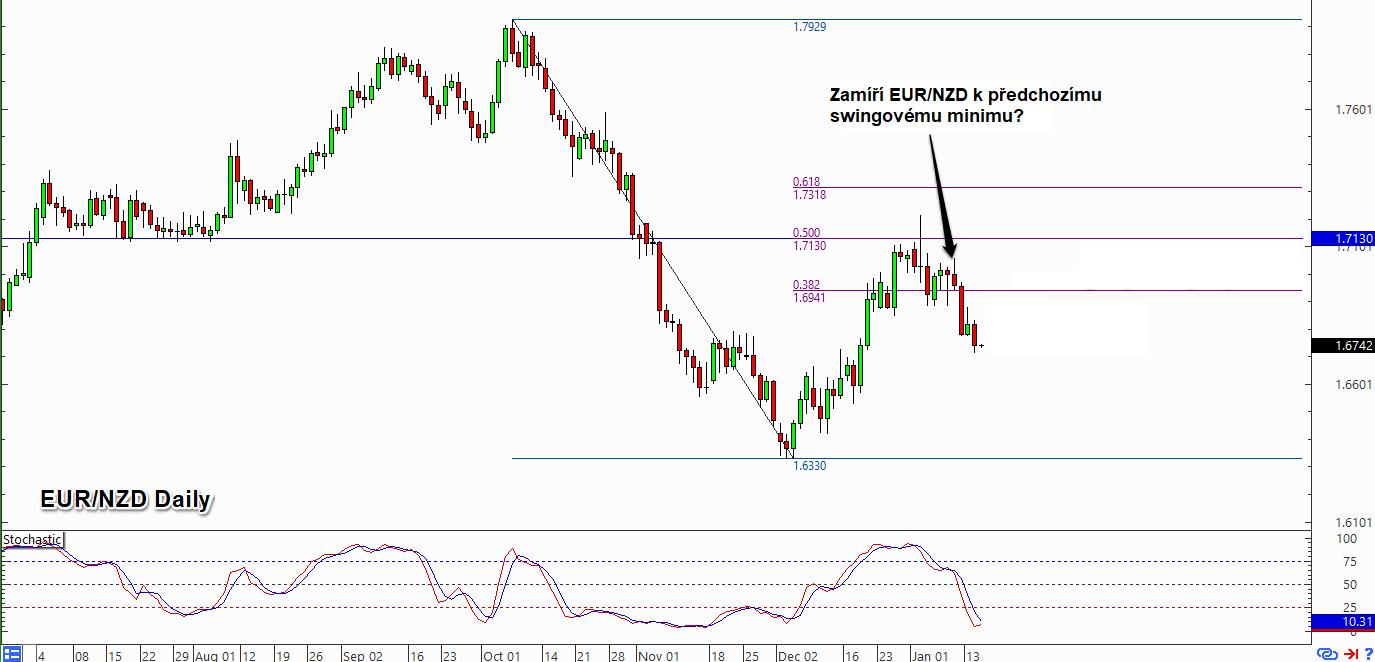Click the black 1.6742 current price tag
This screenshot has height=662, width=1375.
(1343, 346)
